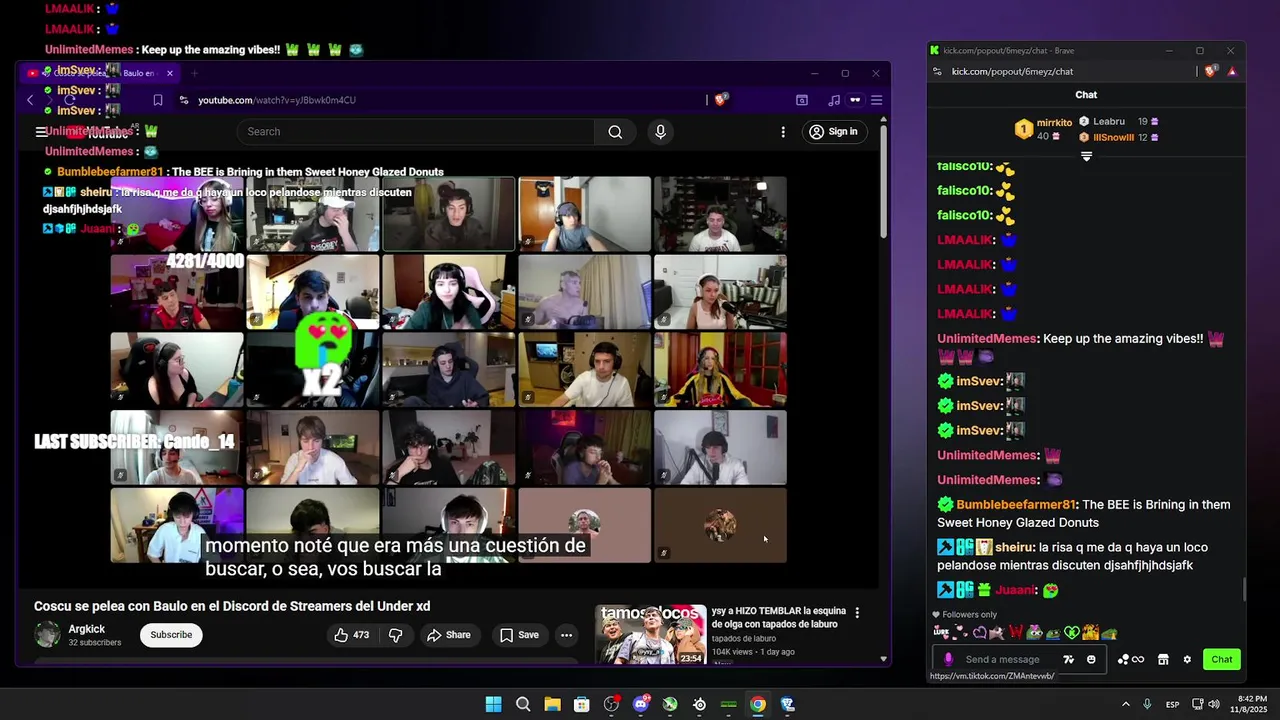This screenshot has width=1280, height=720.
Task: Start YouTube voice search with microphone
Action: pos(660,132)
